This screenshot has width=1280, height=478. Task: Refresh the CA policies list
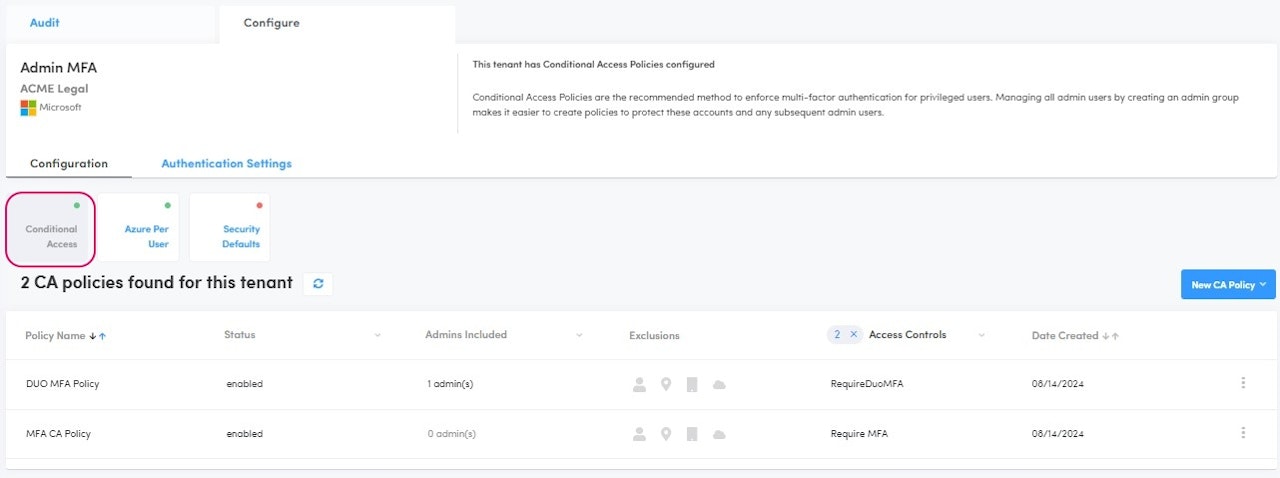(x=318, y=284)
